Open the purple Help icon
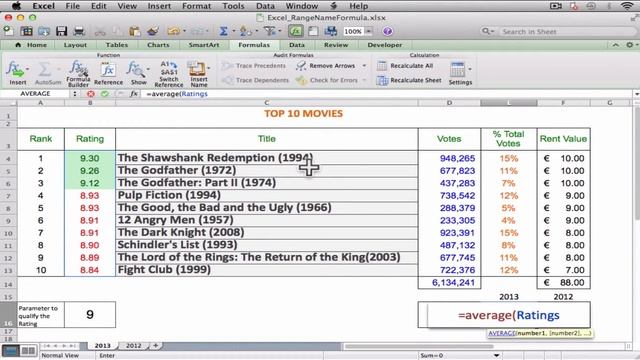The image size is (640, 360). pos(388,31)
